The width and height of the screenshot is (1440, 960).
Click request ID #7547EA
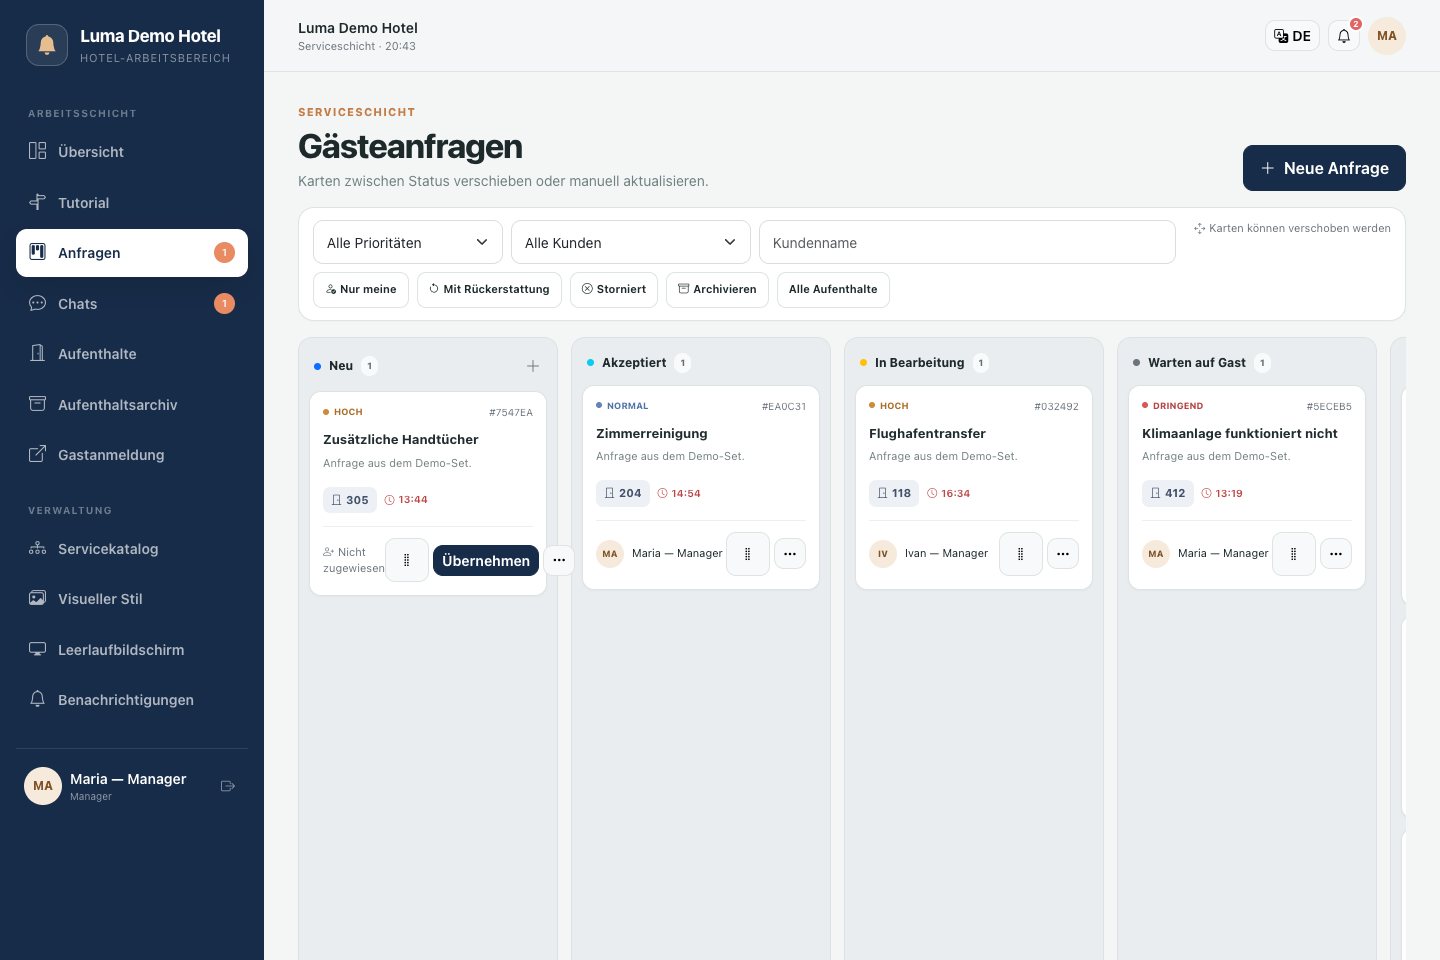(511, 412)
